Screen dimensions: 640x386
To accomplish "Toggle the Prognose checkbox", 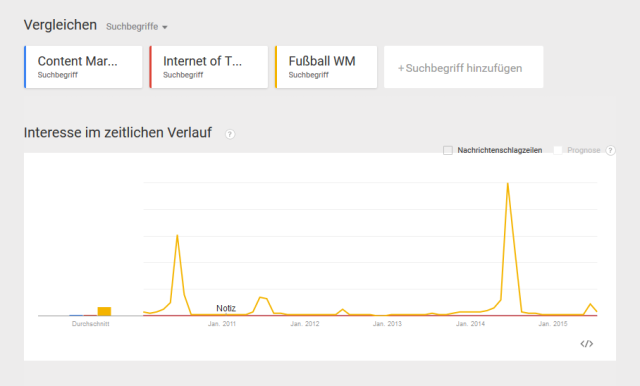I will [x=558, y=150].
